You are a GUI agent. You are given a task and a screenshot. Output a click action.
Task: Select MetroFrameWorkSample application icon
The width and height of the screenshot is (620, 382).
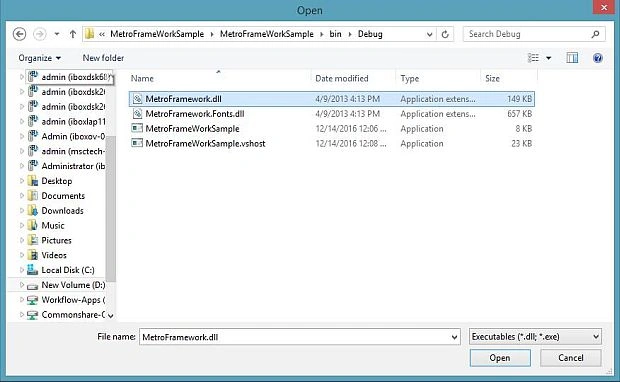click(137, 129)
